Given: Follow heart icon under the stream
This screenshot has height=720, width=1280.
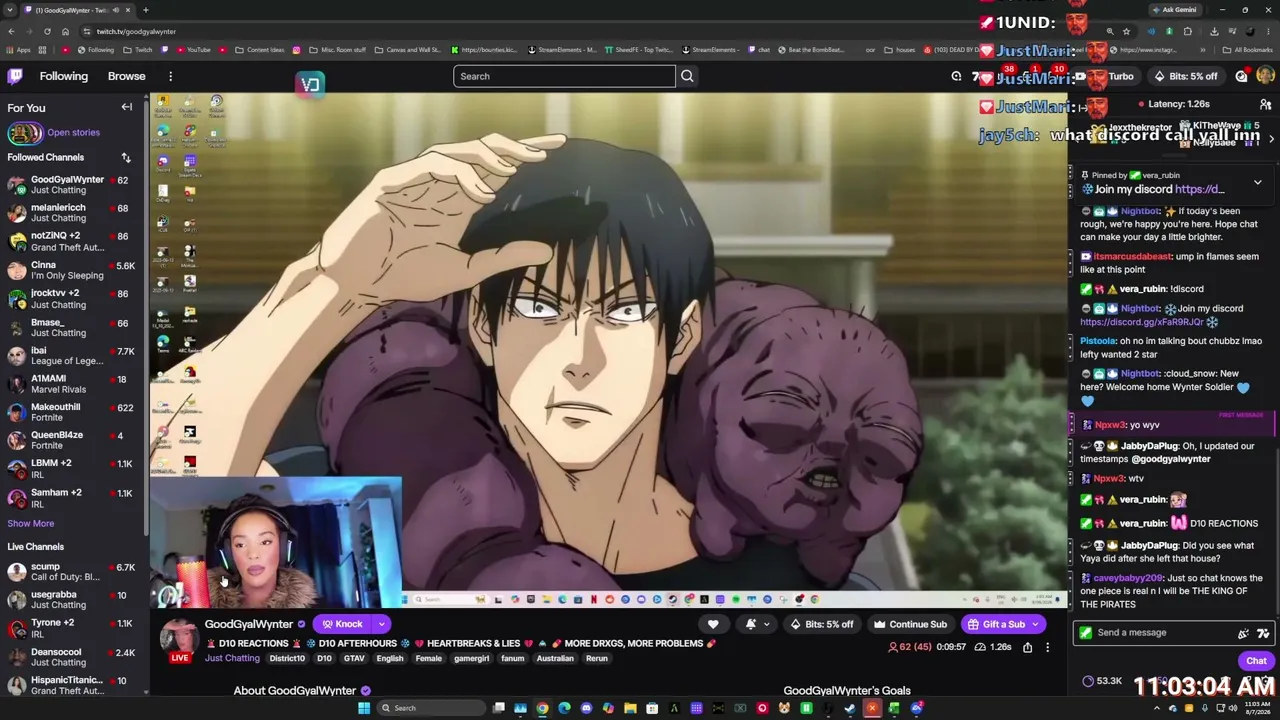Looking at the screenshot, I should click(713, 624).
